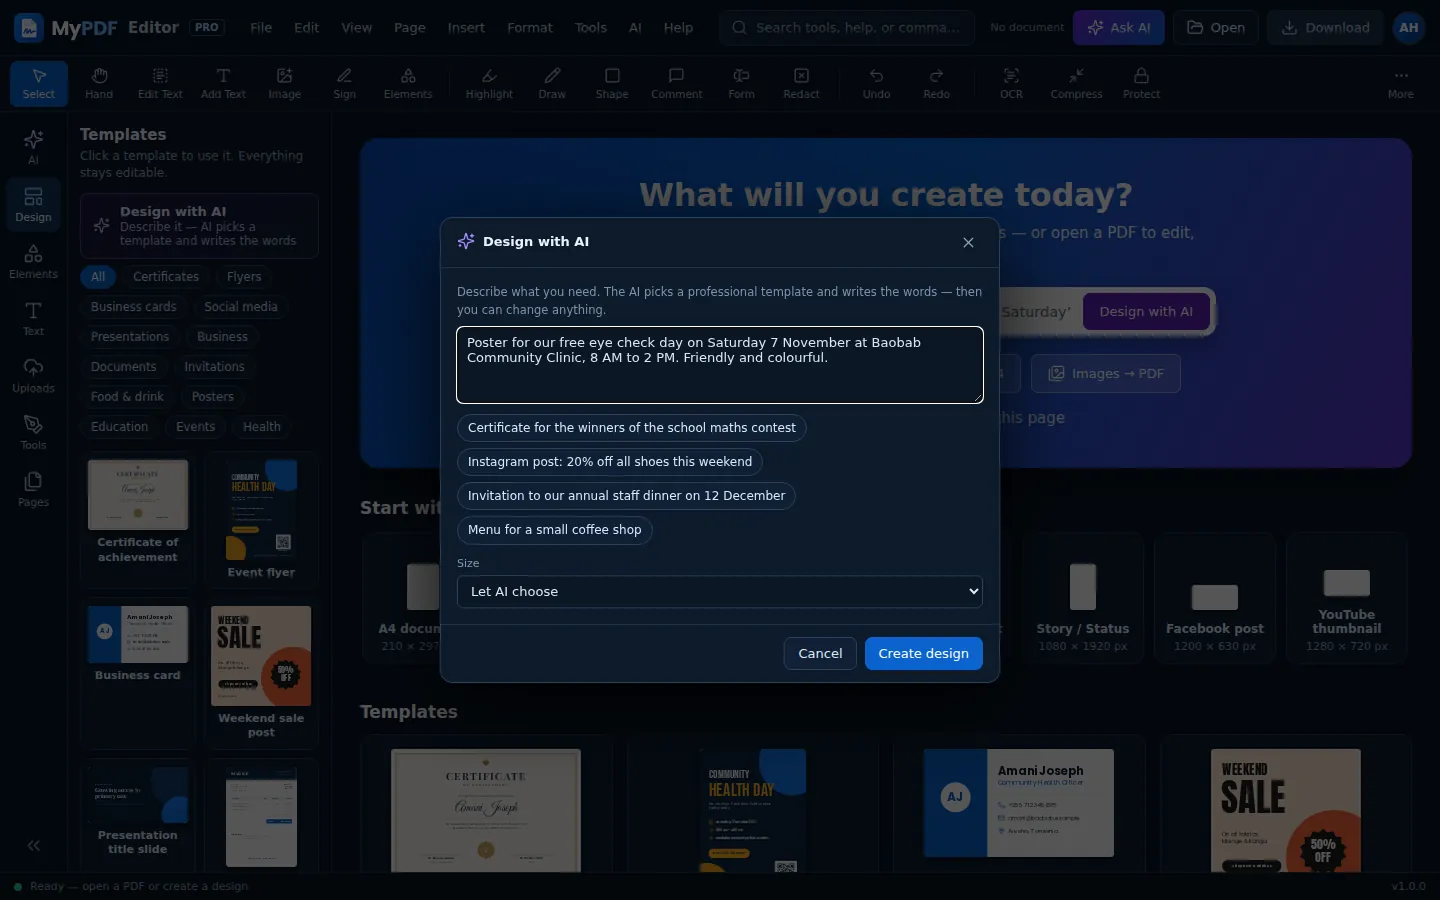Open the Uploads sidebar panel
The image size is (1440, 900).
33,375
